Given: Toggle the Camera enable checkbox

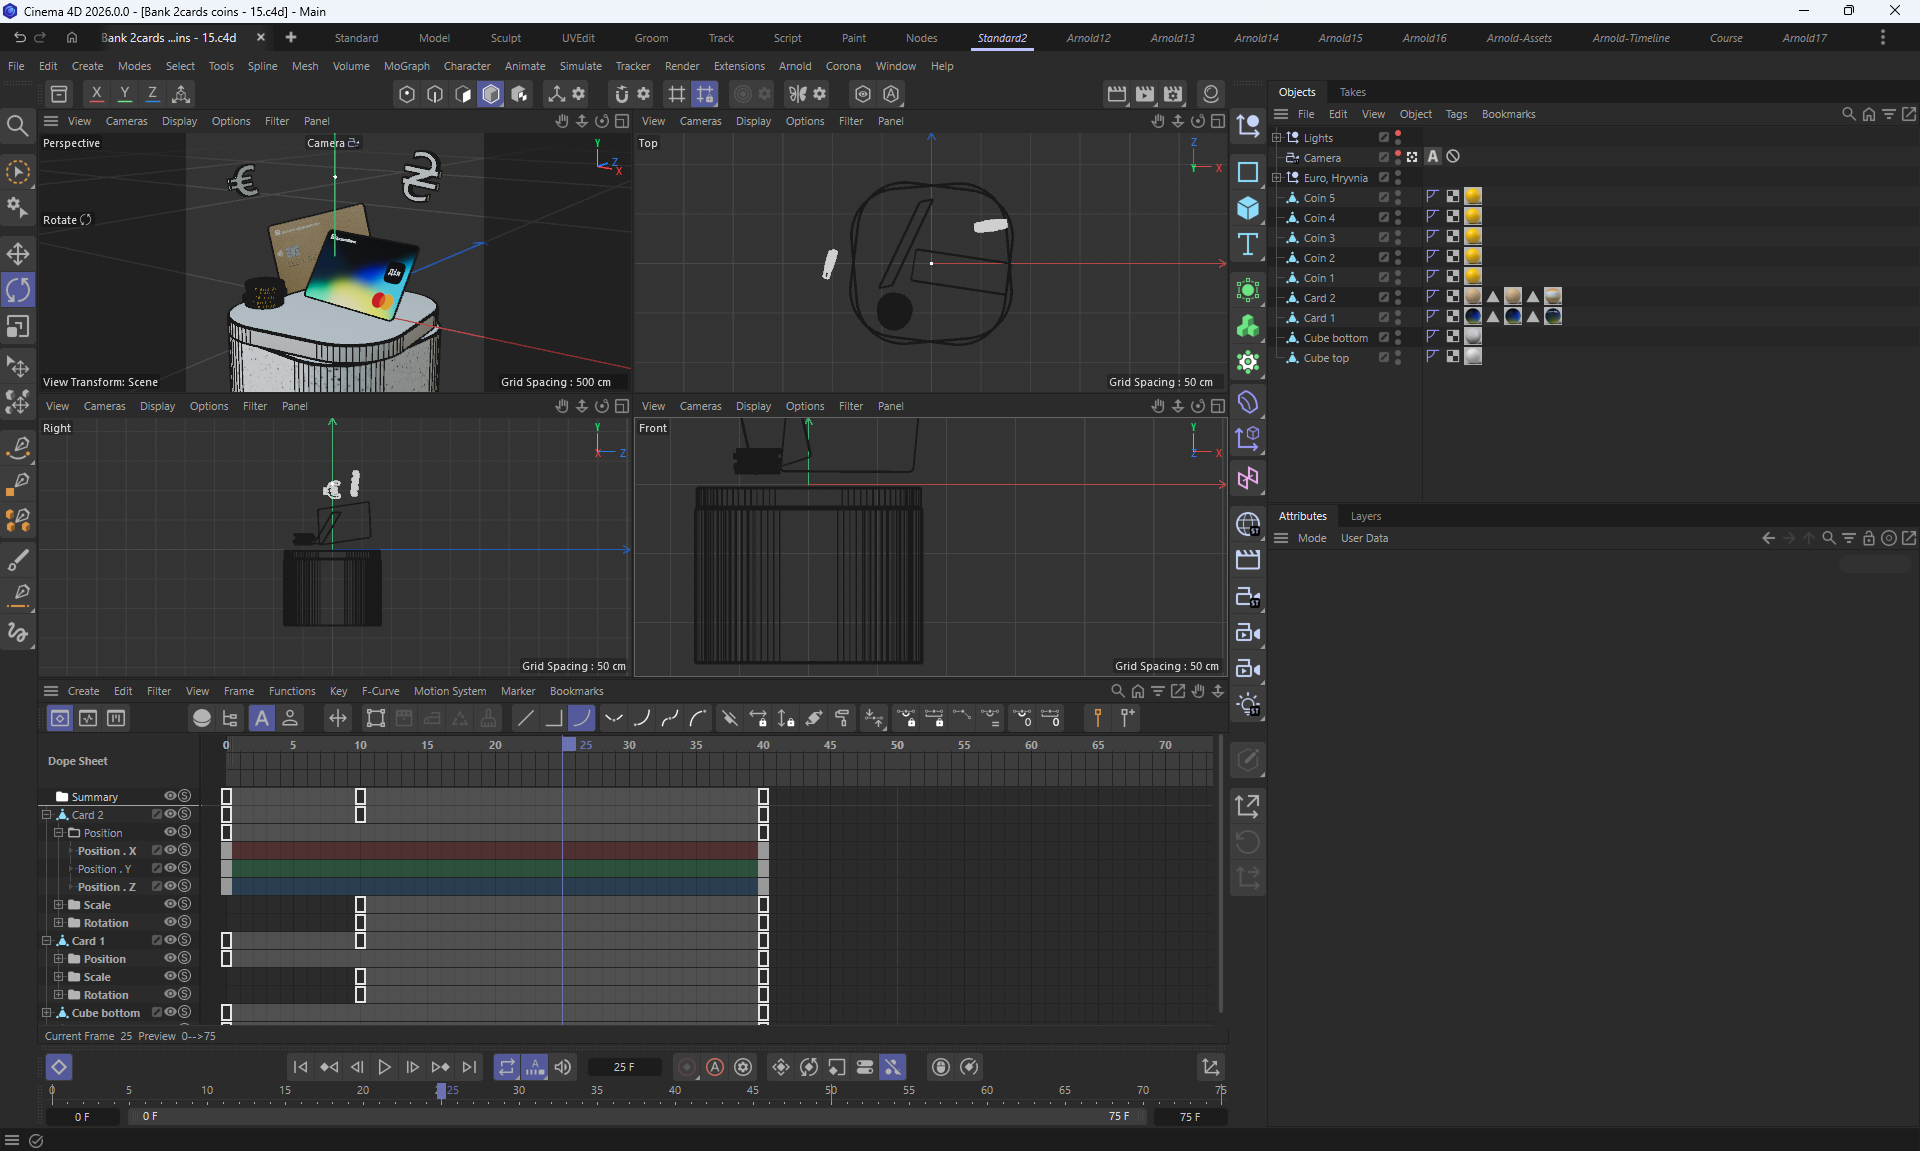Looking at the screenshot, I should (x=1384, y=157).
